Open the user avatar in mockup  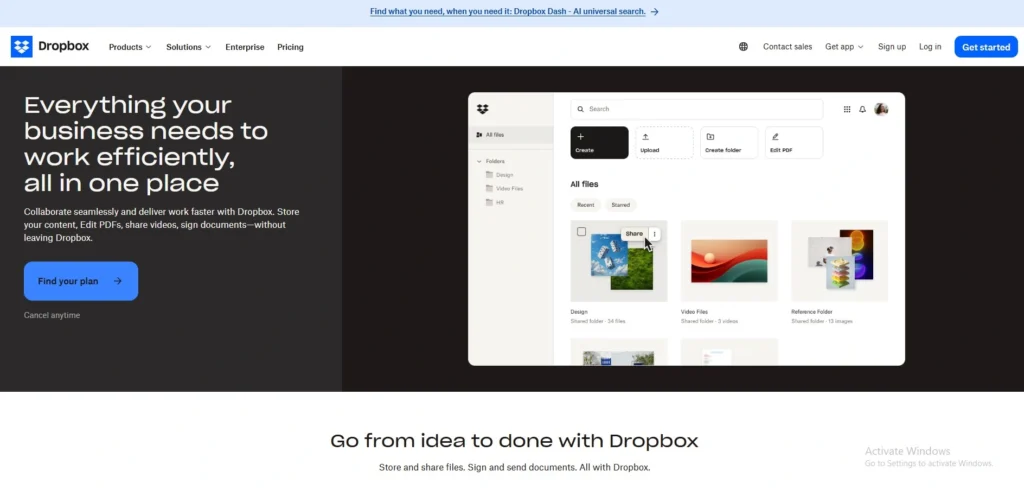[881, 109]
